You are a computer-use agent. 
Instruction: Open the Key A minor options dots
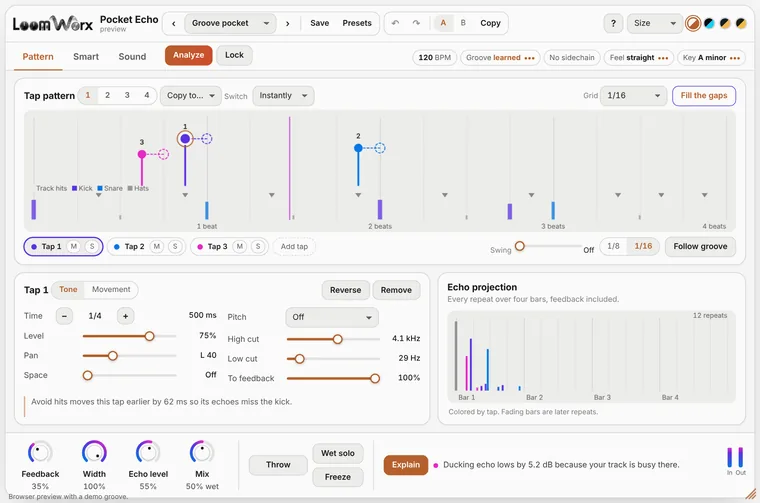click(x=735, y=58)
